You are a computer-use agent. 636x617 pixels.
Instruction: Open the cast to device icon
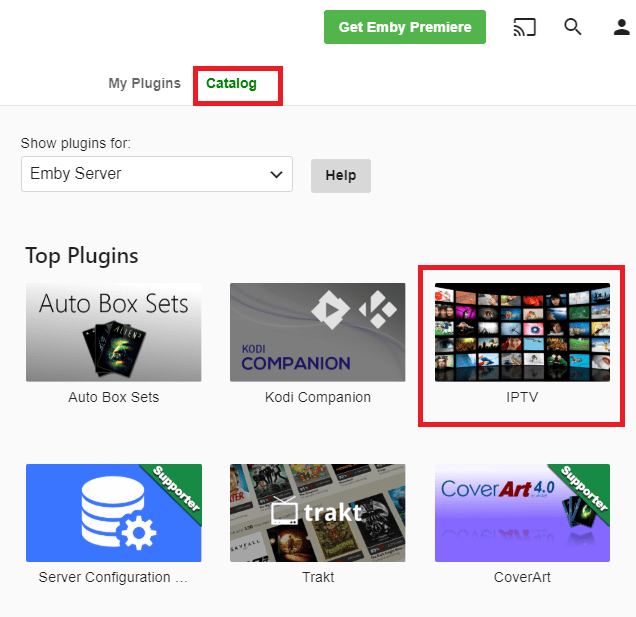tap(524, 27)
